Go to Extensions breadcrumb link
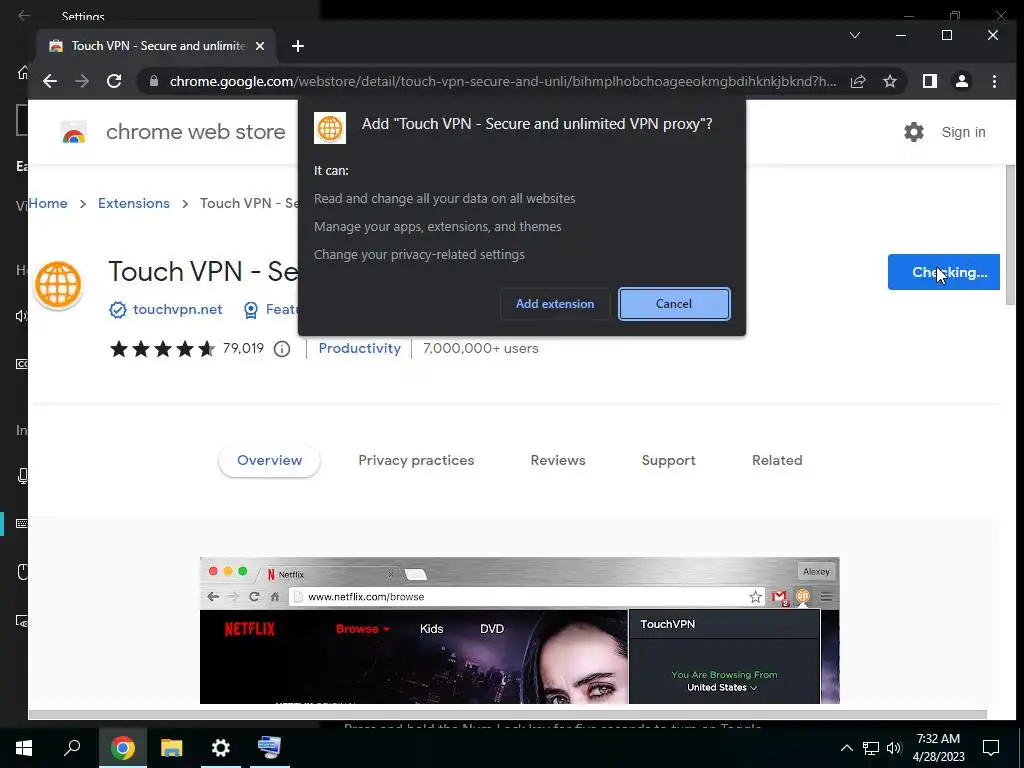Viewport: 1024px width, 768px height. [x=134, y=203]
